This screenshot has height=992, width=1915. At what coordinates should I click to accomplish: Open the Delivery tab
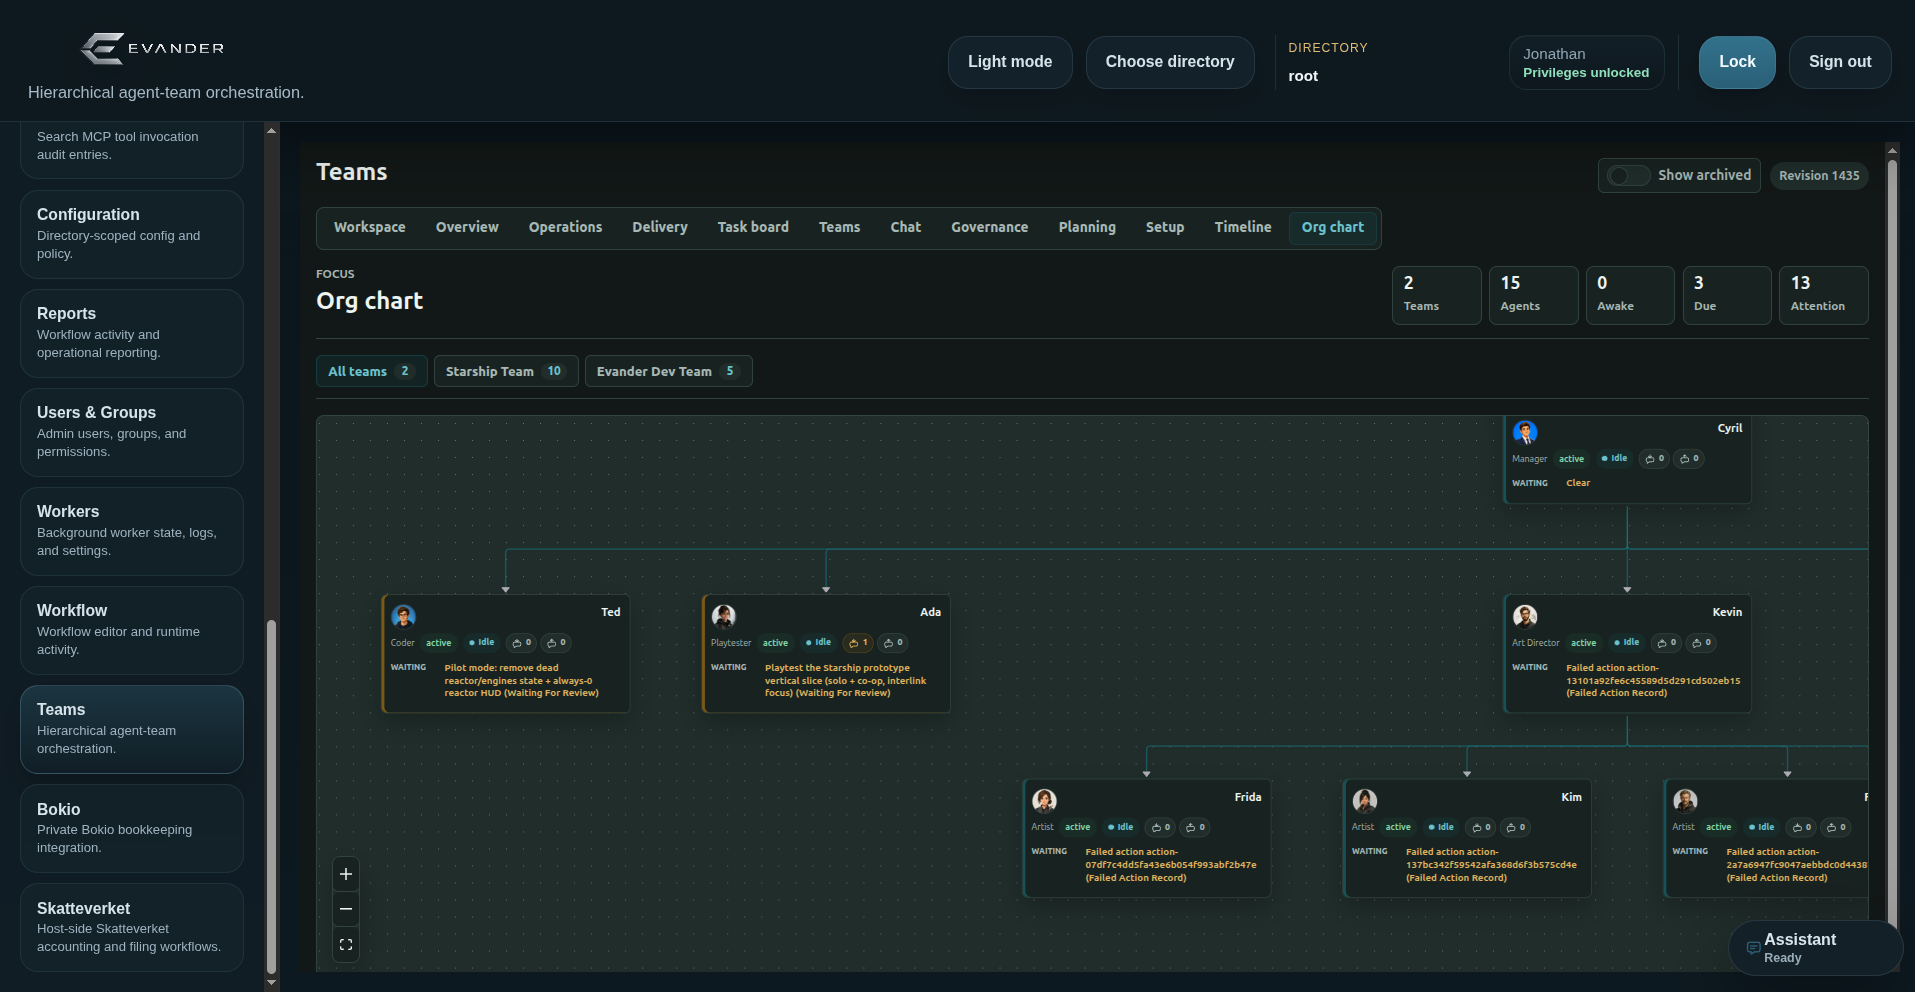tap(660, 228)
